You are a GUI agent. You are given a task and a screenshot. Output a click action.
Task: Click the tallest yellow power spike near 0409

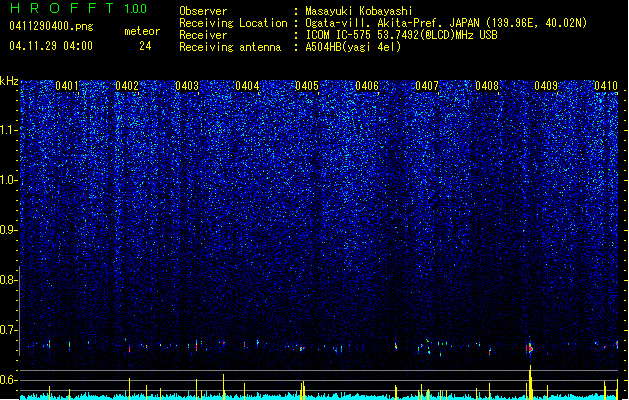[530, 382]
